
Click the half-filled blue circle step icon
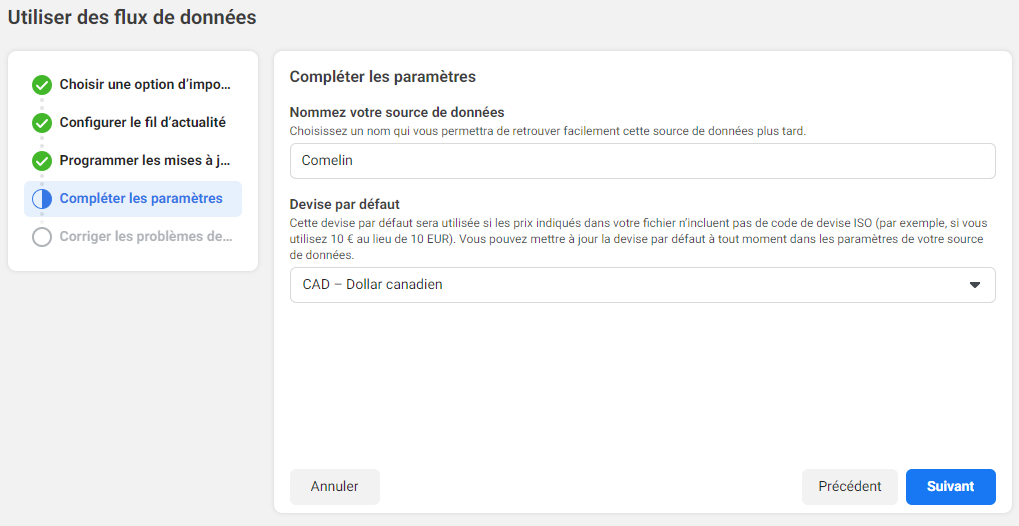42,199
